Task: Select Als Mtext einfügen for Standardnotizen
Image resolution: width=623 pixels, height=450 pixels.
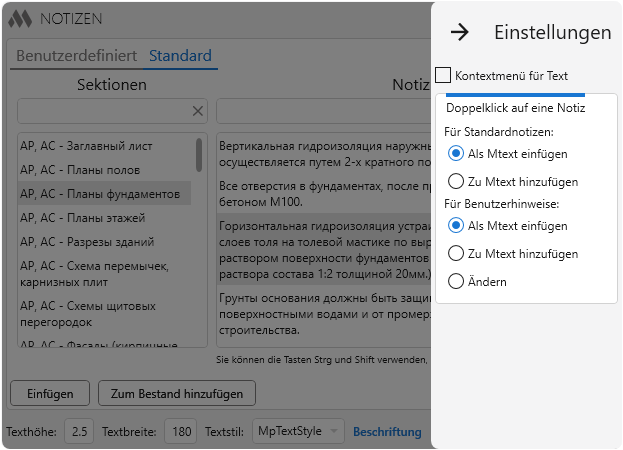Action: pyautogui.click(x=456, y=154)
